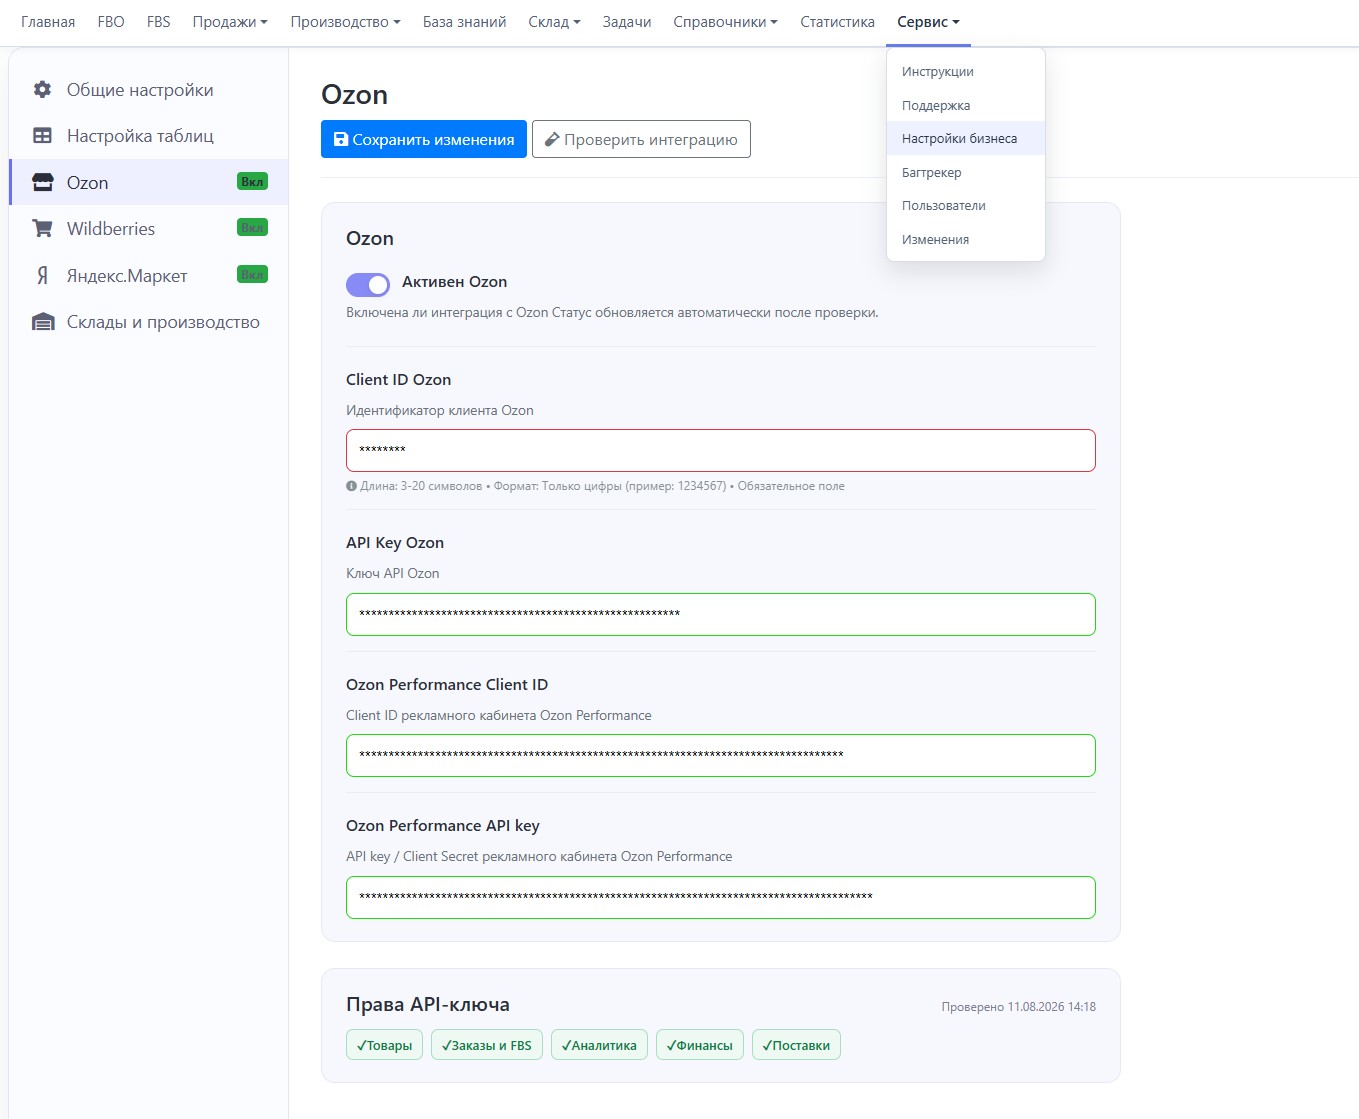Click the Вкл badge on the Яндекс.Маркет row
Screen dimensions: 1359x1119
click(252, 275)
